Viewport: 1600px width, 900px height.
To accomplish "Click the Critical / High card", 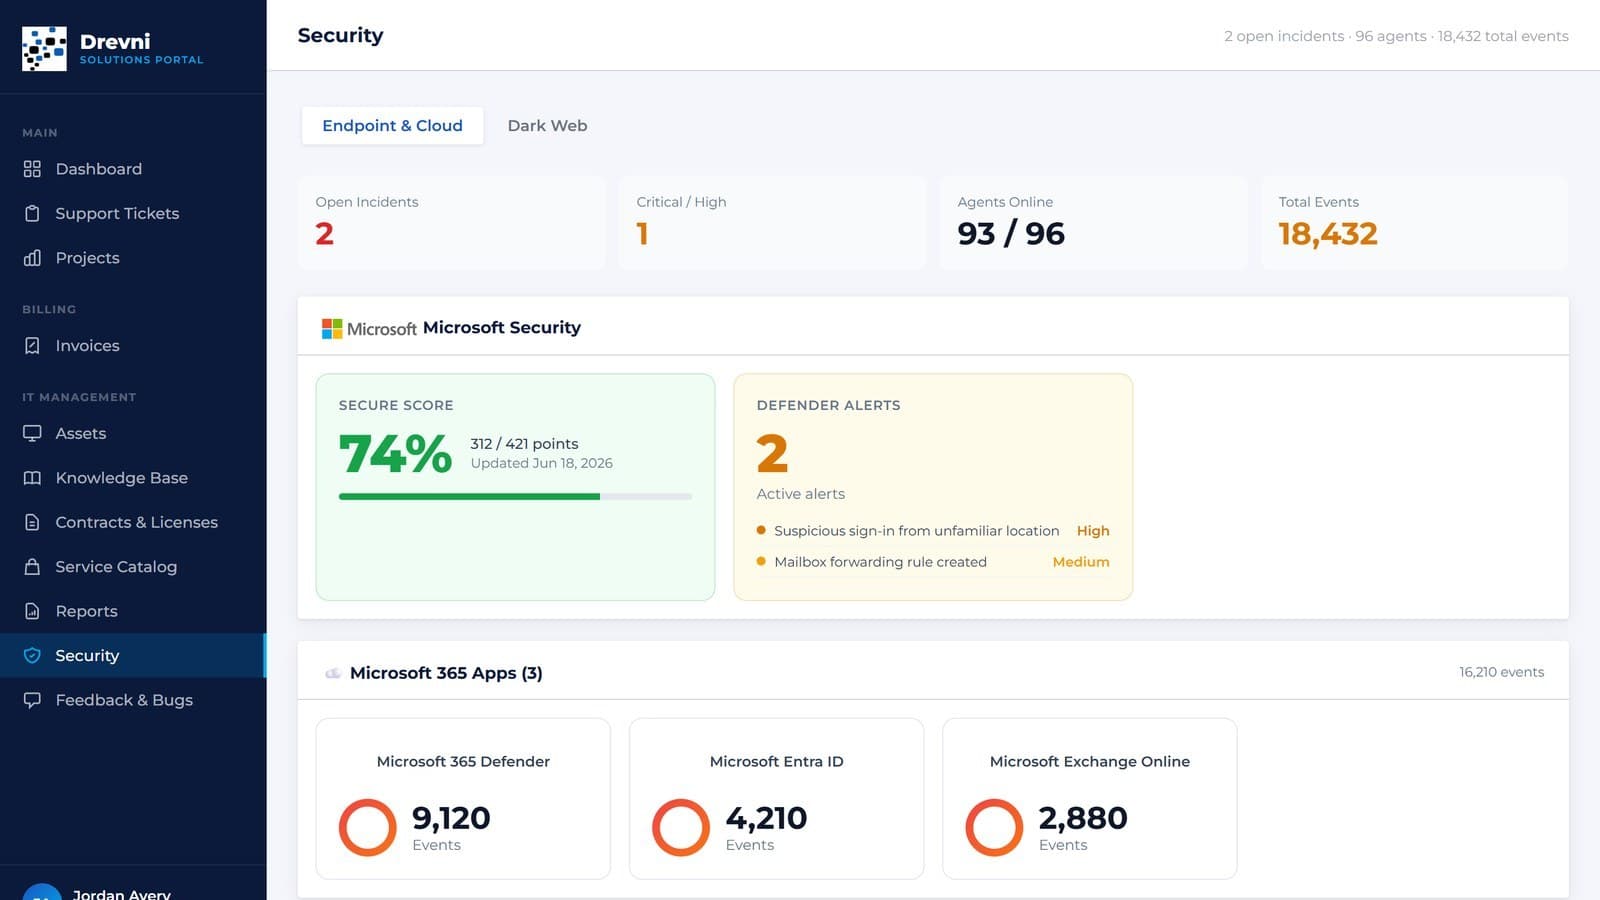I will pyautogui.click(x=772, y=223).
